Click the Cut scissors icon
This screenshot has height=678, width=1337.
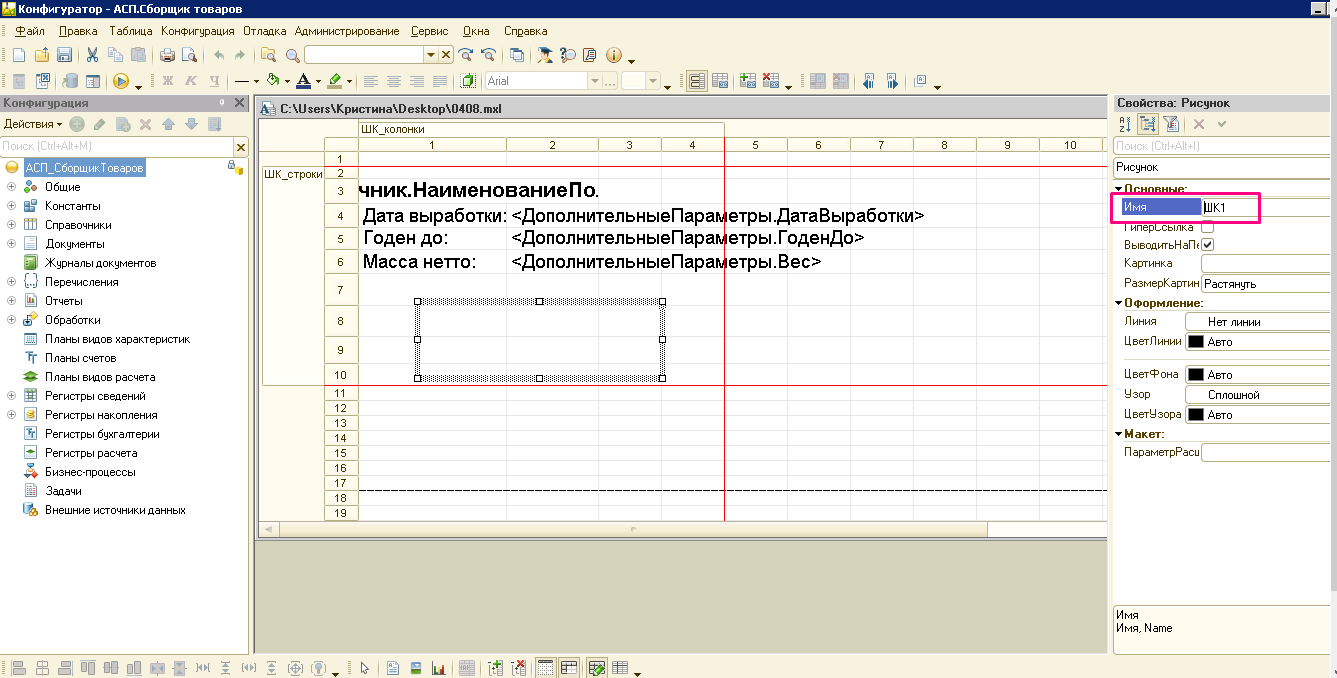tap(92, 55)
